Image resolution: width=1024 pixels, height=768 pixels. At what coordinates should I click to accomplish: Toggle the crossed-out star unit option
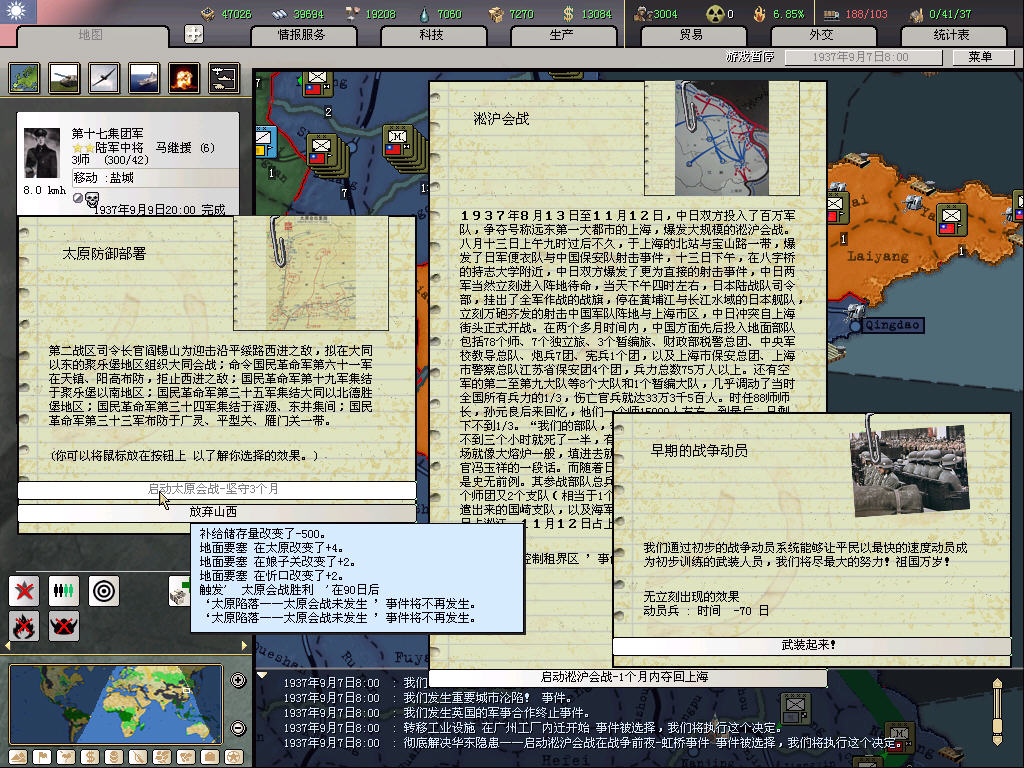tap(24, 592)
